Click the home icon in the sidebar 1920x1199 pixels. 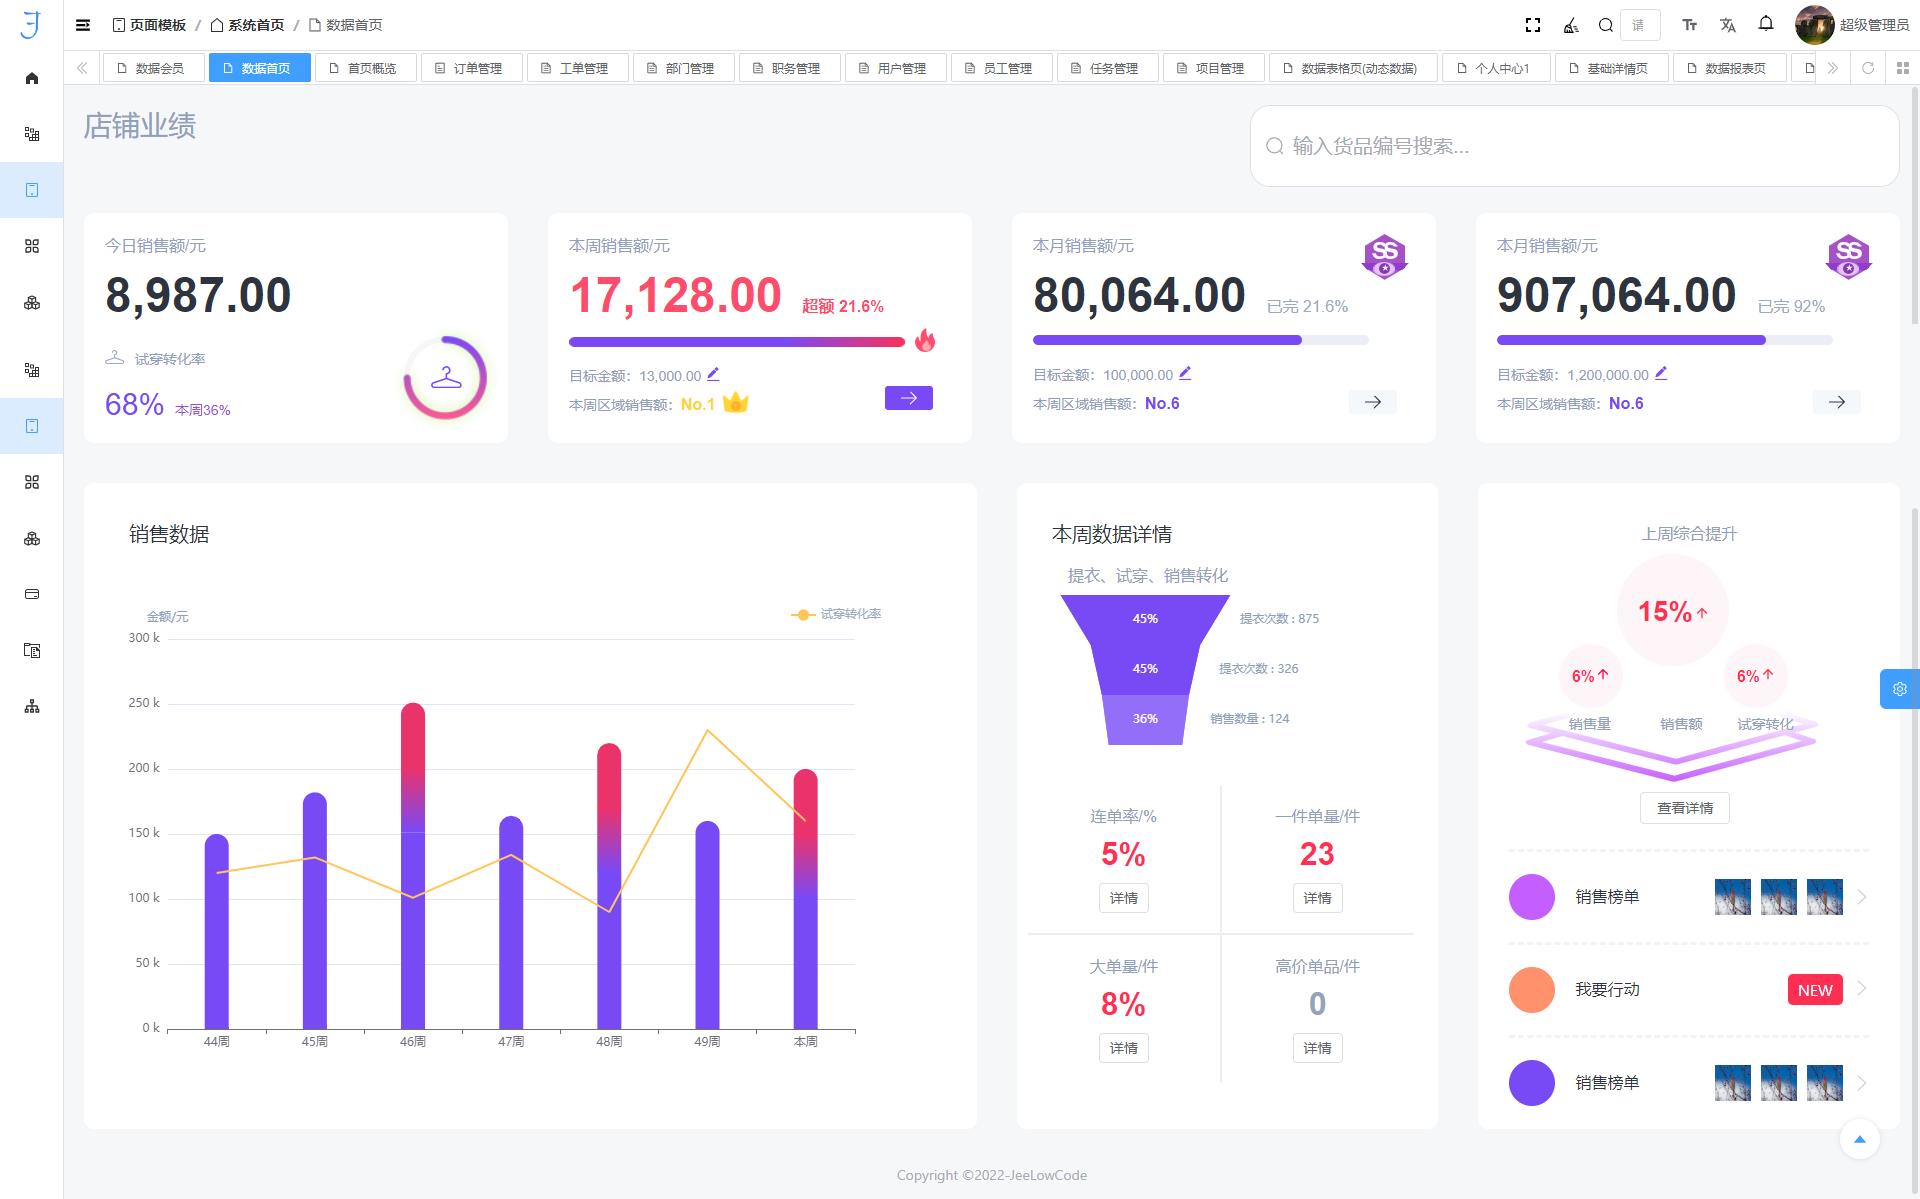coord(32,78)
